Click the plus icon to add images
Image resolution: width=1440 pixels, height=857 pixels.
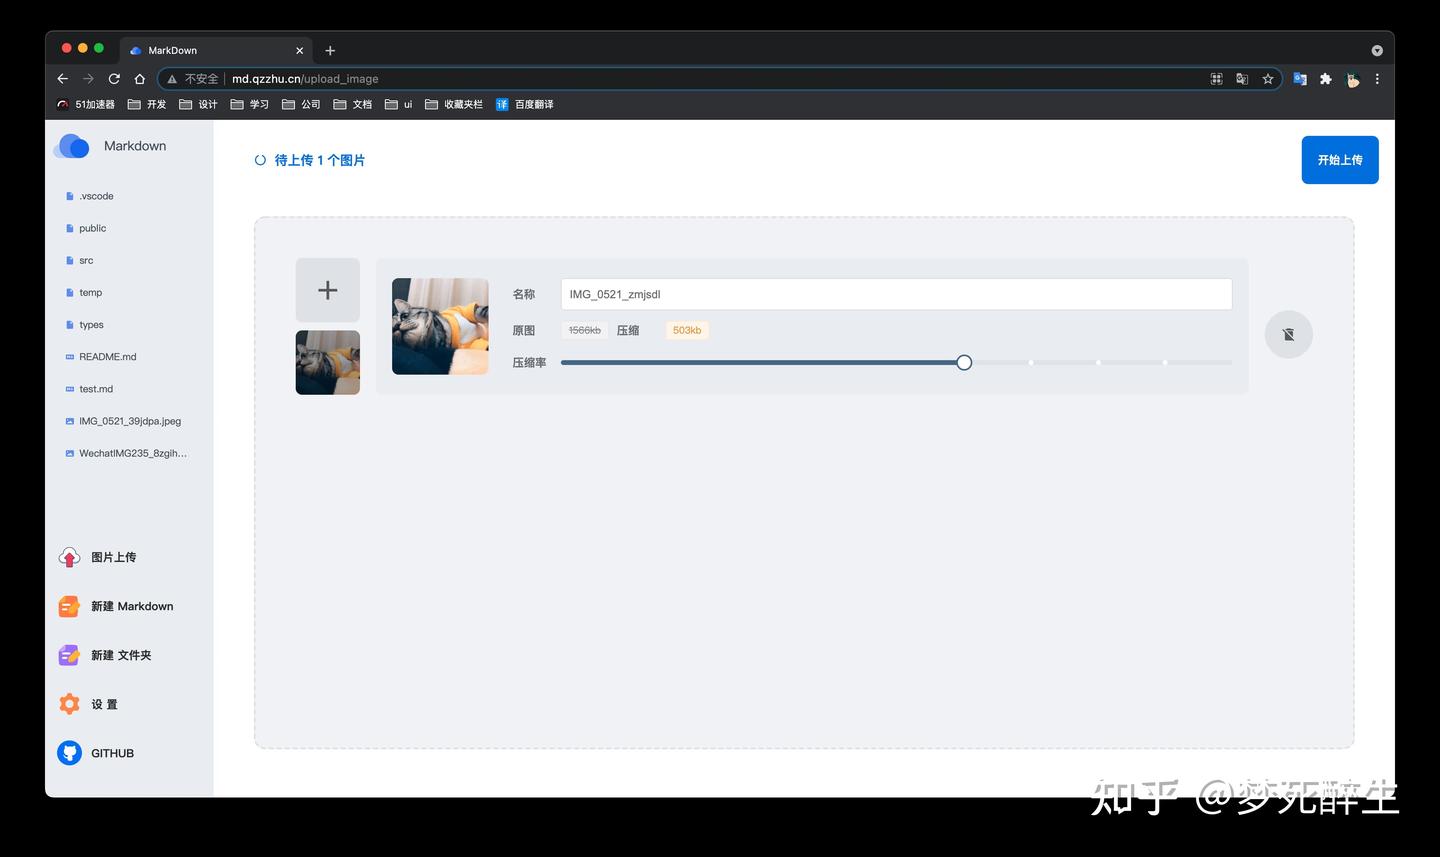(327, 289)
